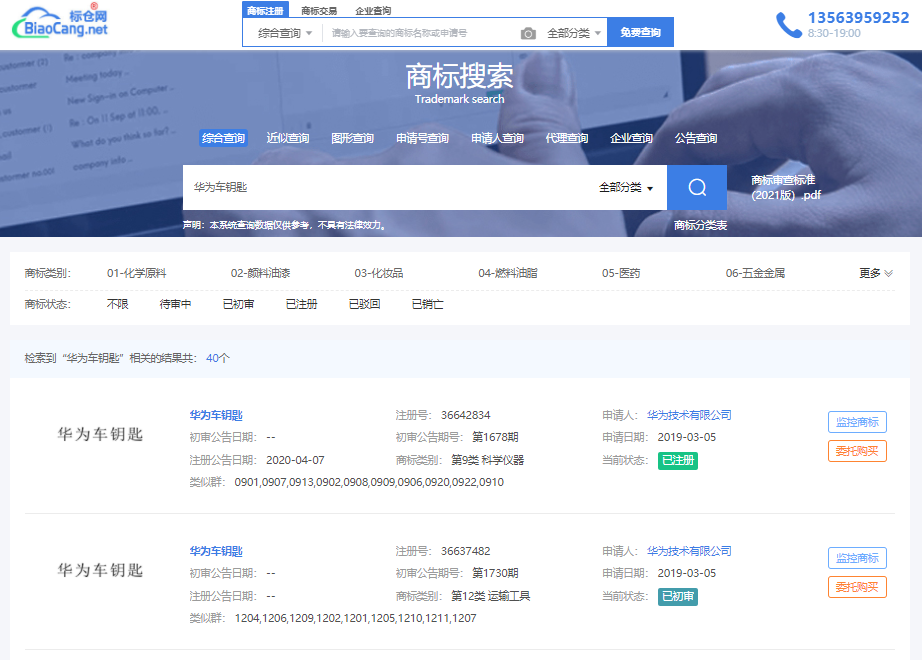The image size is (922, 660).
Task: Expand 更多 trademark categories
Action: pos(876,273)
